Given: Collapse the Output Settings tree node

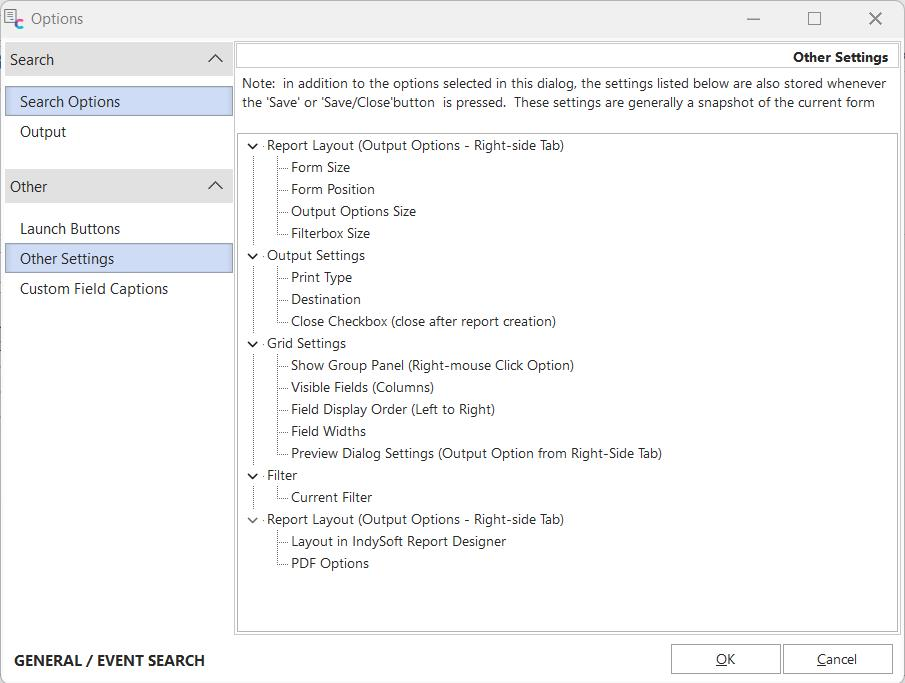Looking at the screenshot, I should (x=253, y=256).
